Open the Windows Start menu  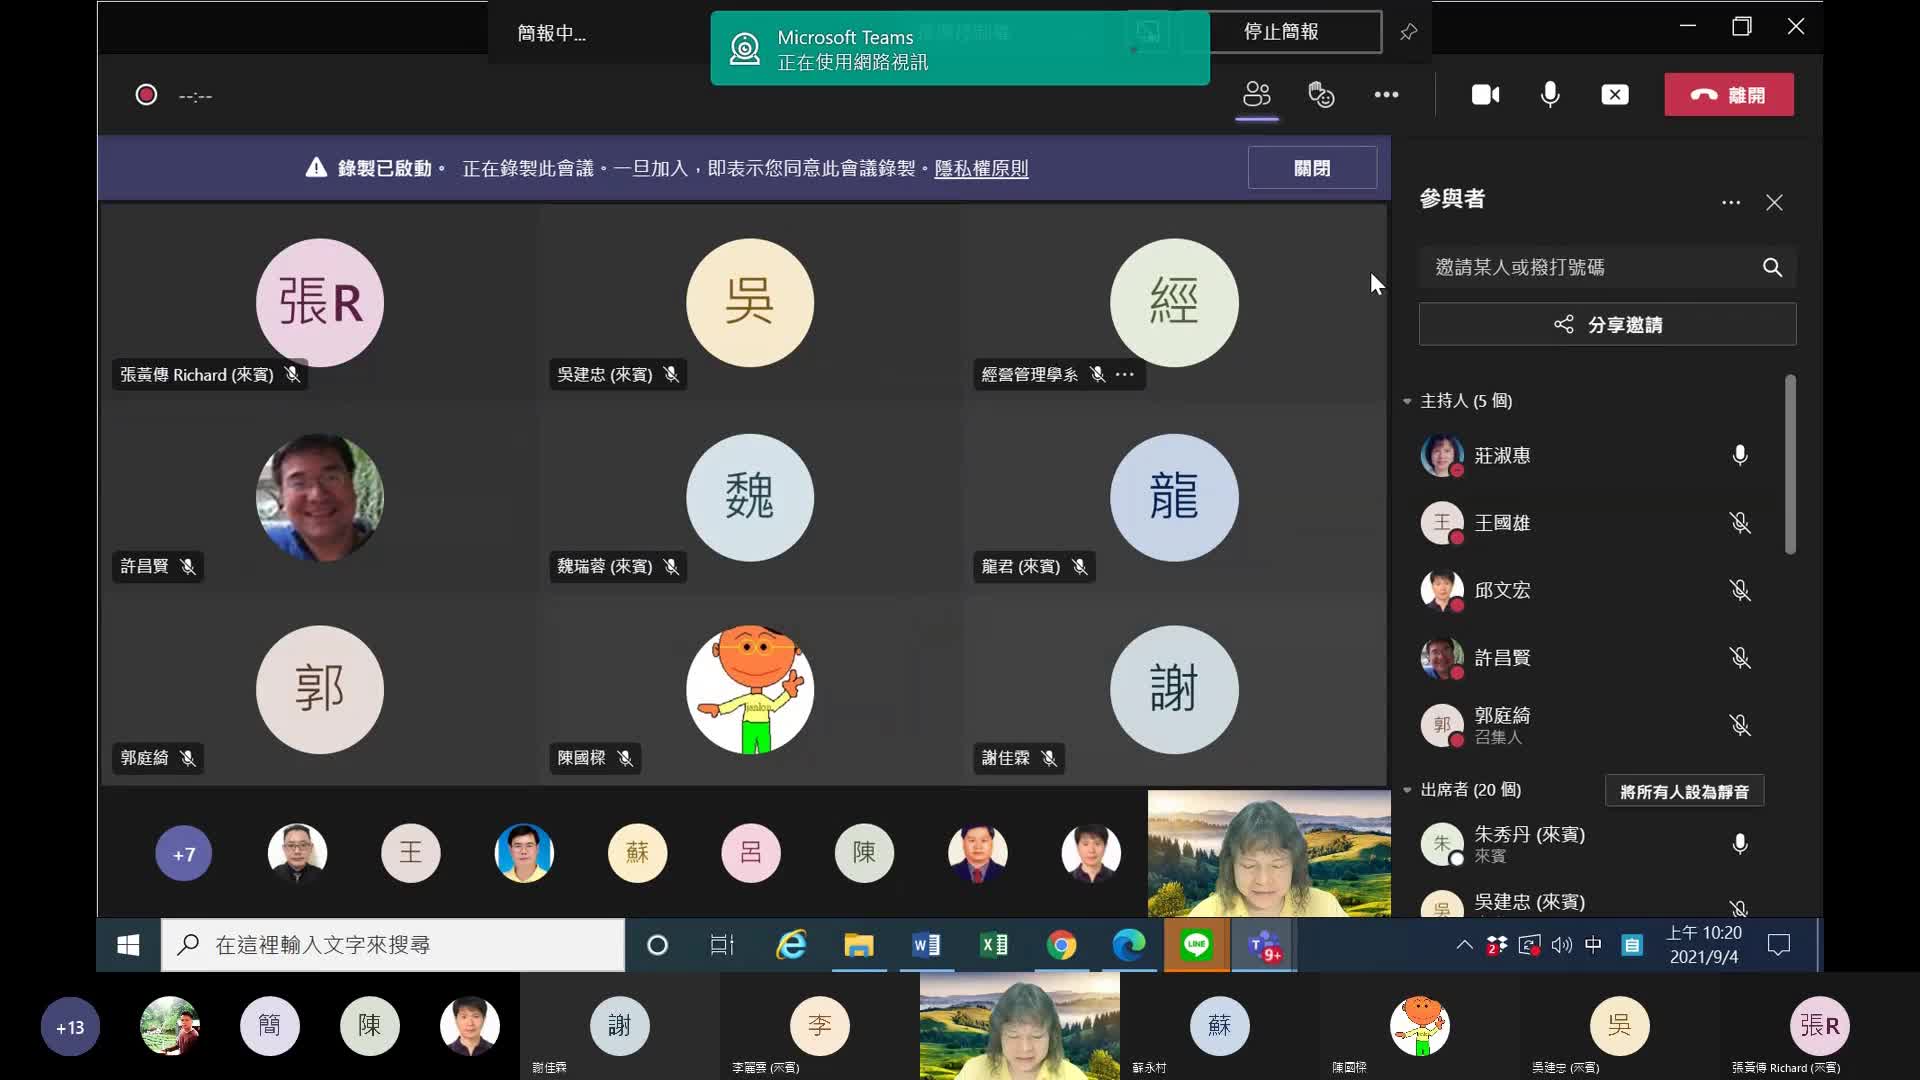point(128,945)
